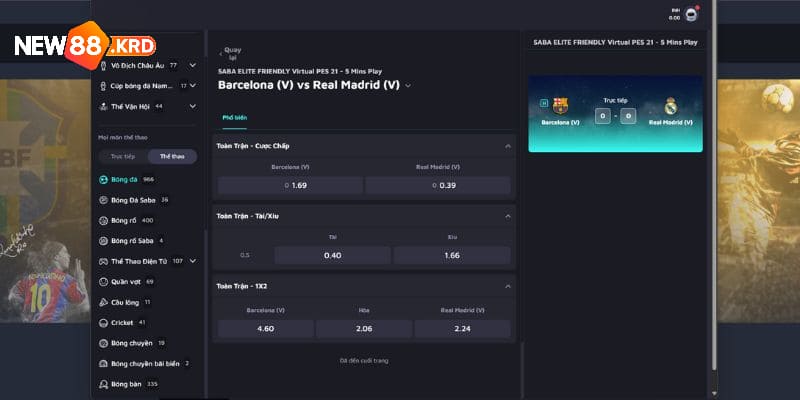Image resolution: width=800 pixels, height=400 pixels.
Task: Click the page vertical scrollbar
Action: [x=714, y=184]
